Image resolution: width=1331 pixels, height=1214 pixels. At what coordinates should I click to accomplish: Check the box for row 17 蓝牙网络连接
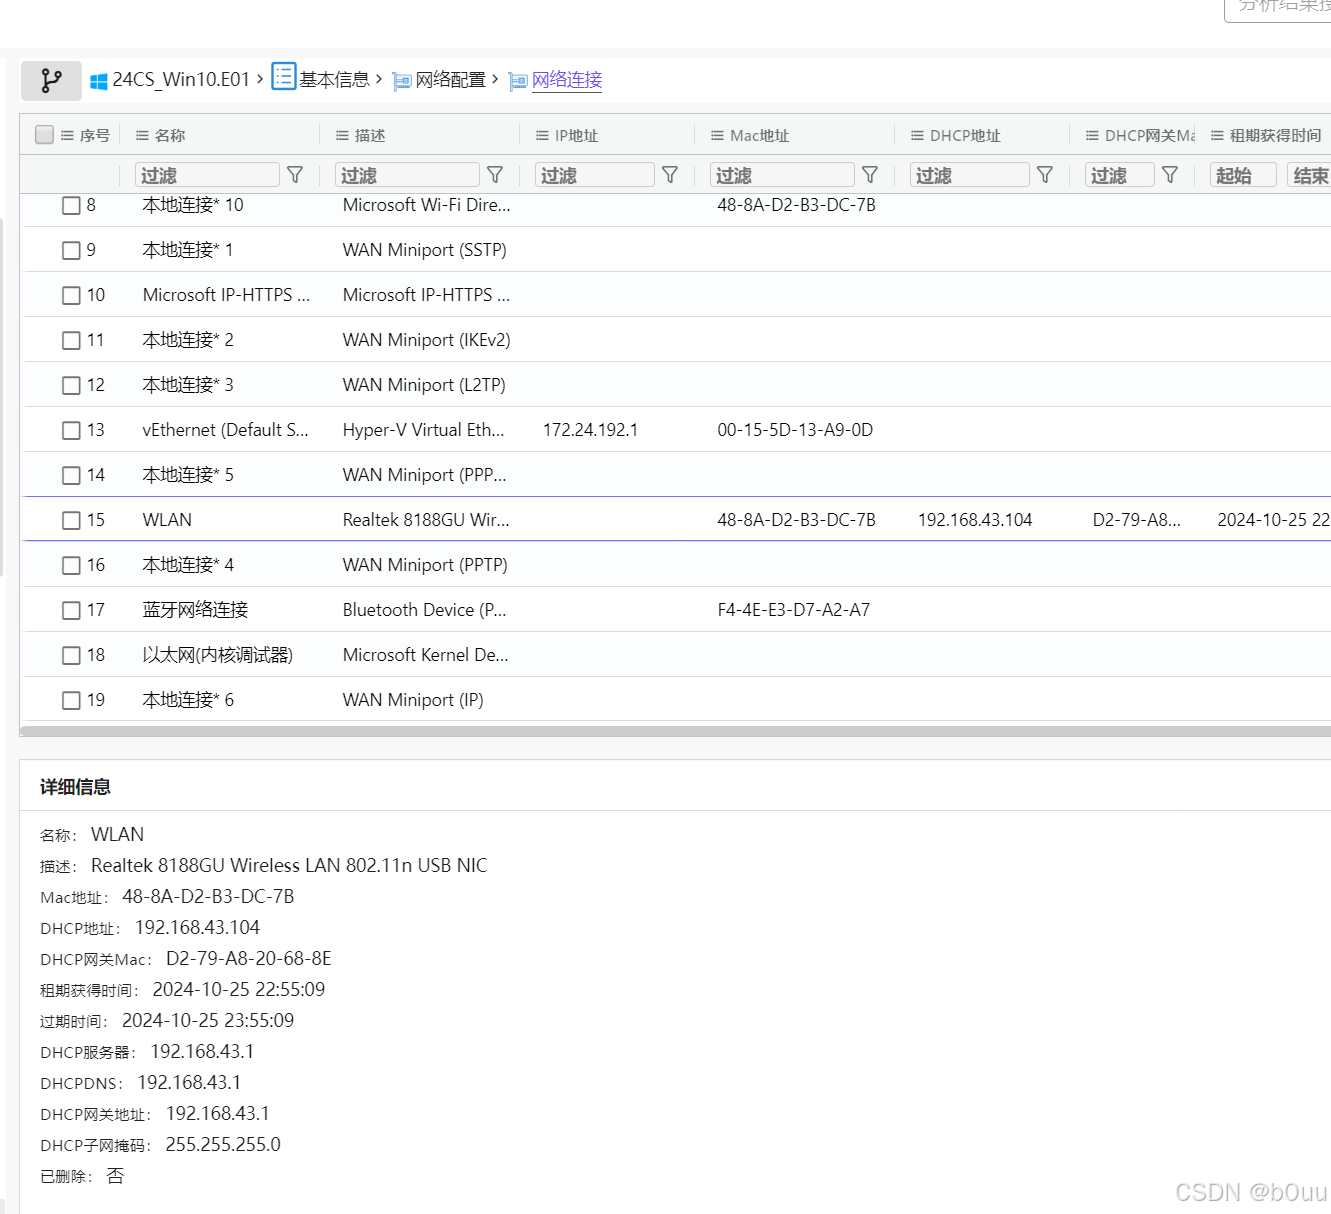tap(71, 610)
